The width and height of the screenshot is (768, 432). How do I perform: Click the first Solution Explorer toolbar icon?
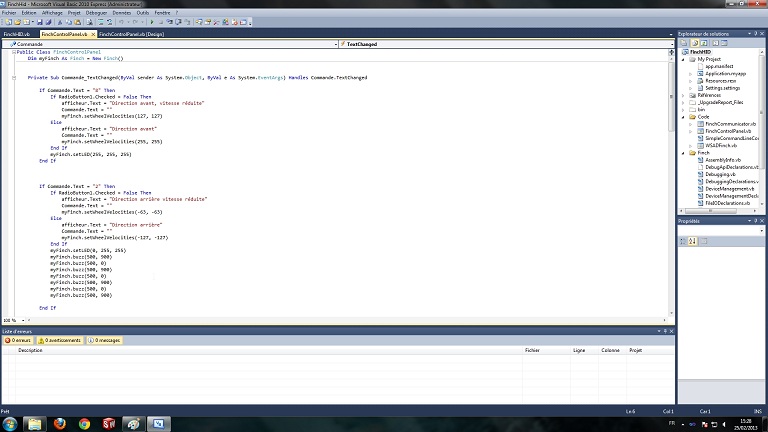[x=682, y=43]
